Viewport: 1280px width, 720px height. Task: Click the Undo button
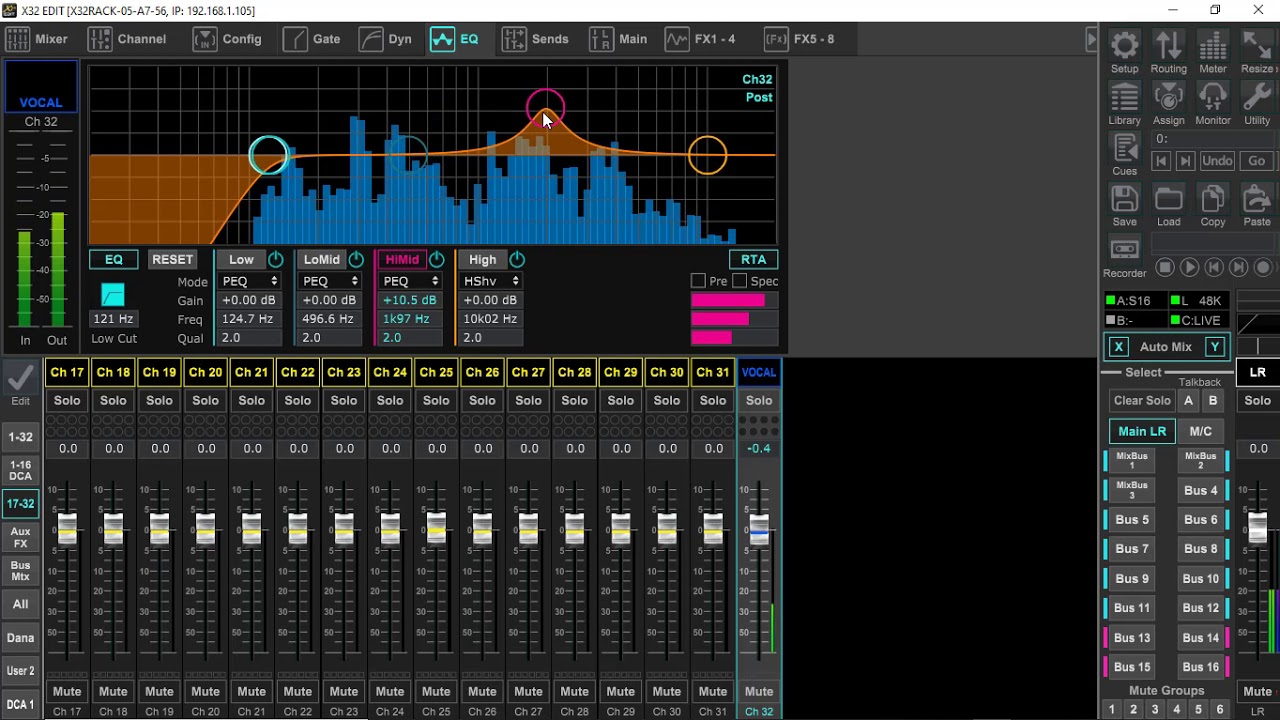pos(1217,161)
